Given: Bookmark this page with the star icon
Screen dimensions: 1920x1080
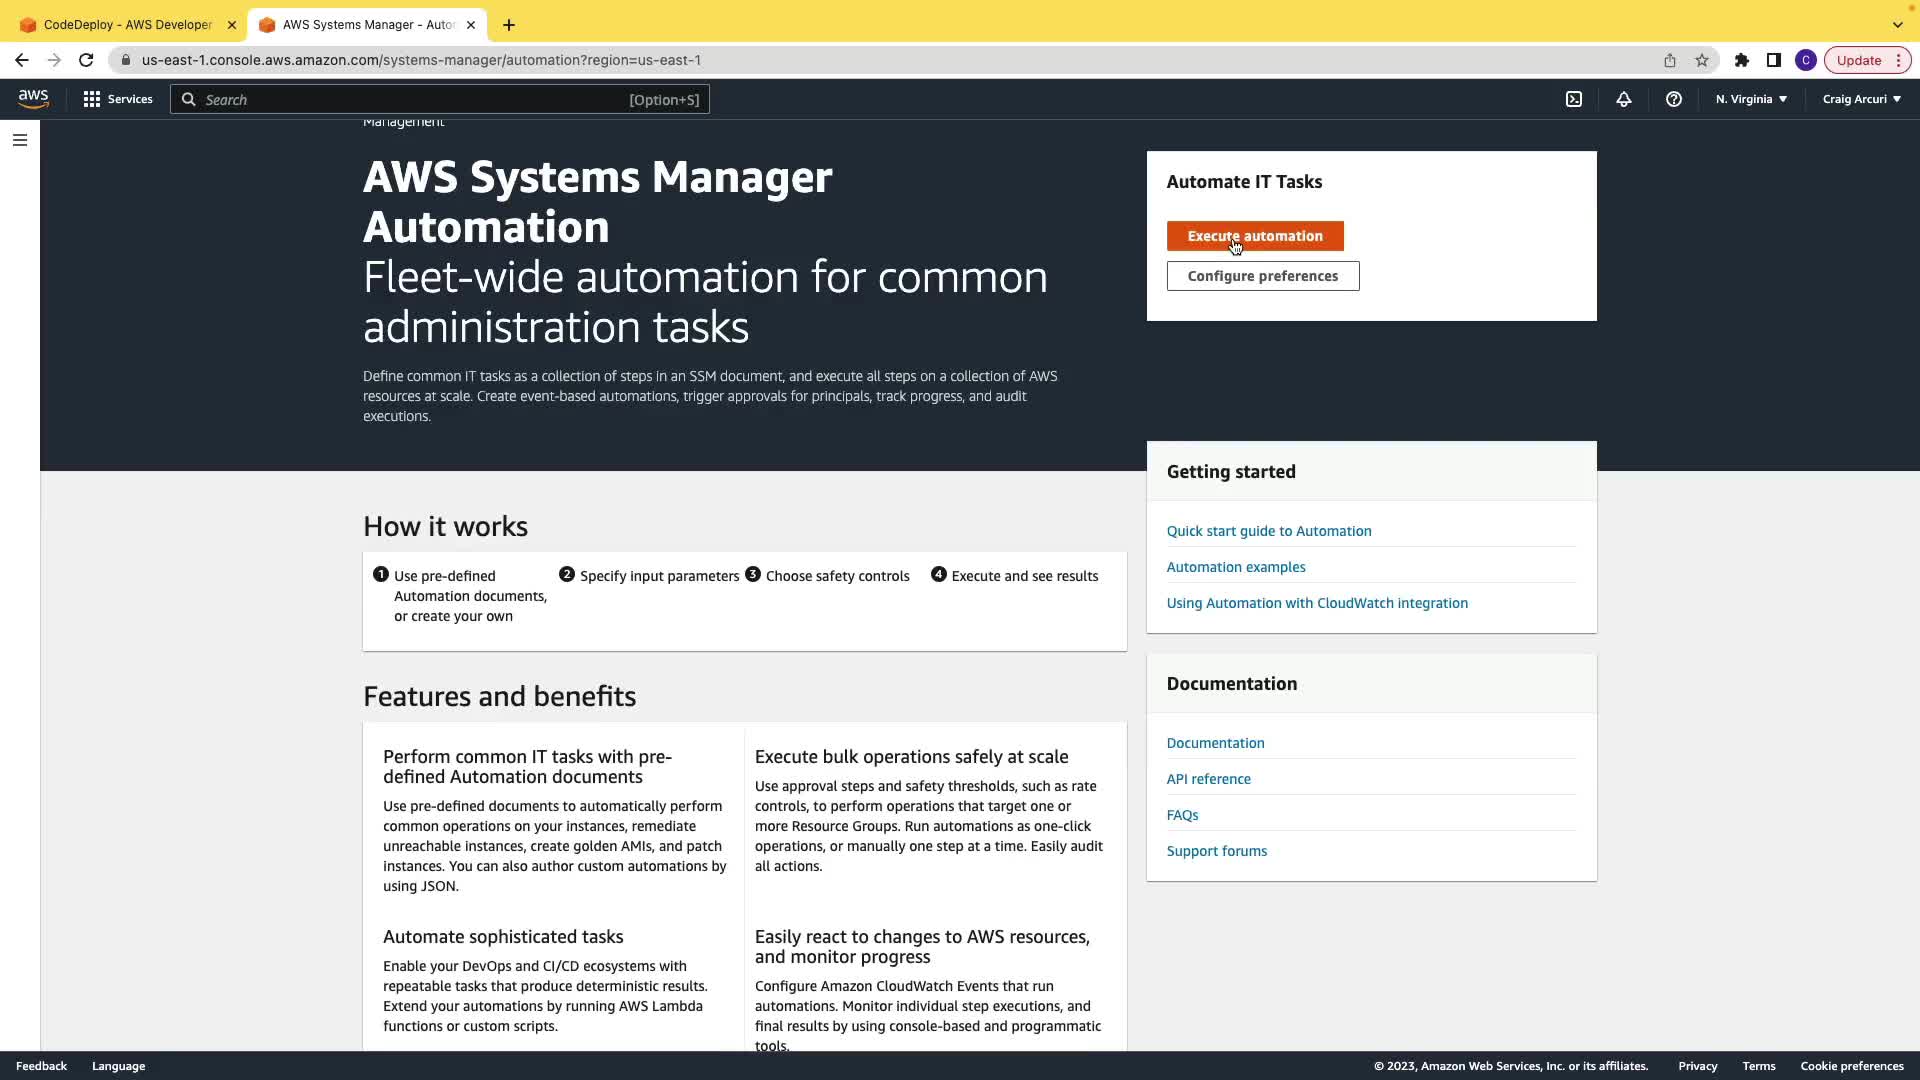Looking at the screenshot, I should pyautogui.click(x=1702, y=60).
